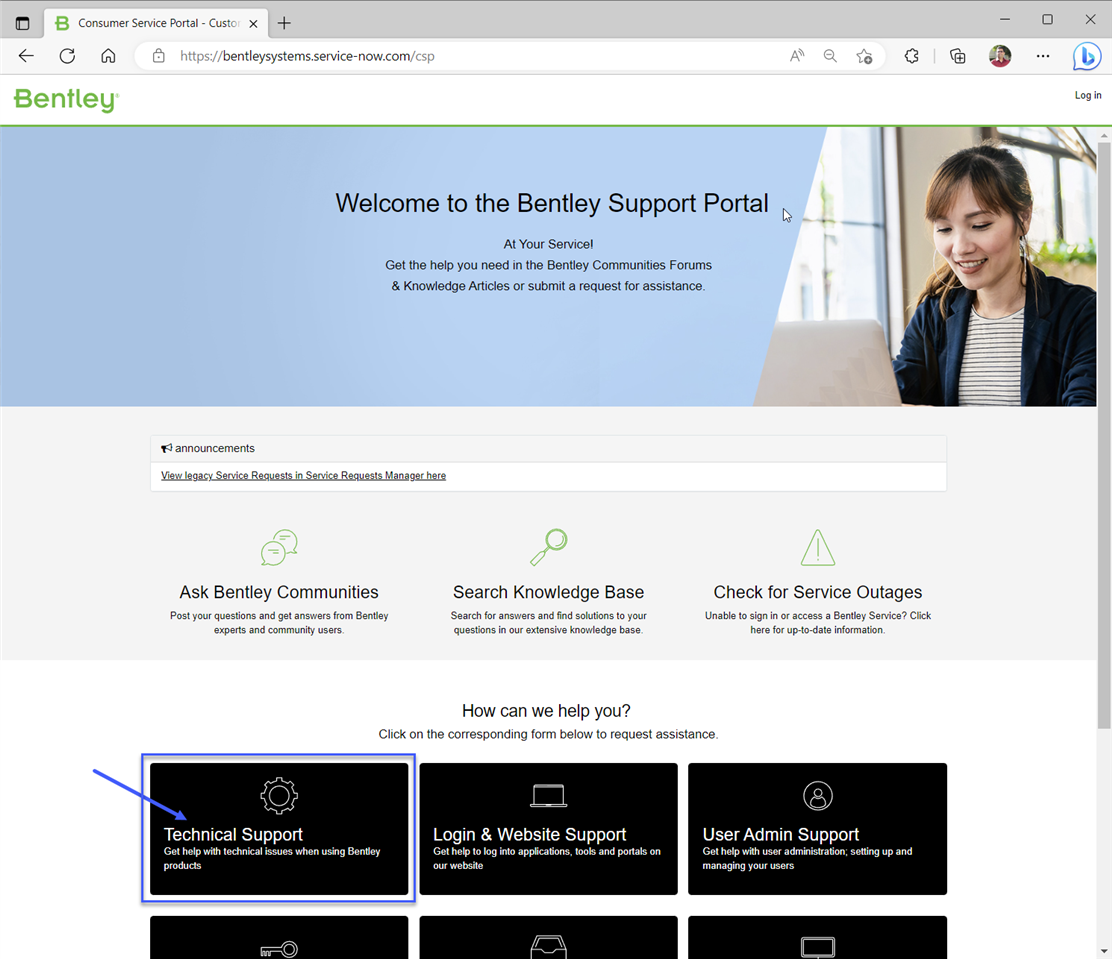Screen dimensions: 1112x959
Task: Open the Login & Website Support card
Action: [548, 828]
